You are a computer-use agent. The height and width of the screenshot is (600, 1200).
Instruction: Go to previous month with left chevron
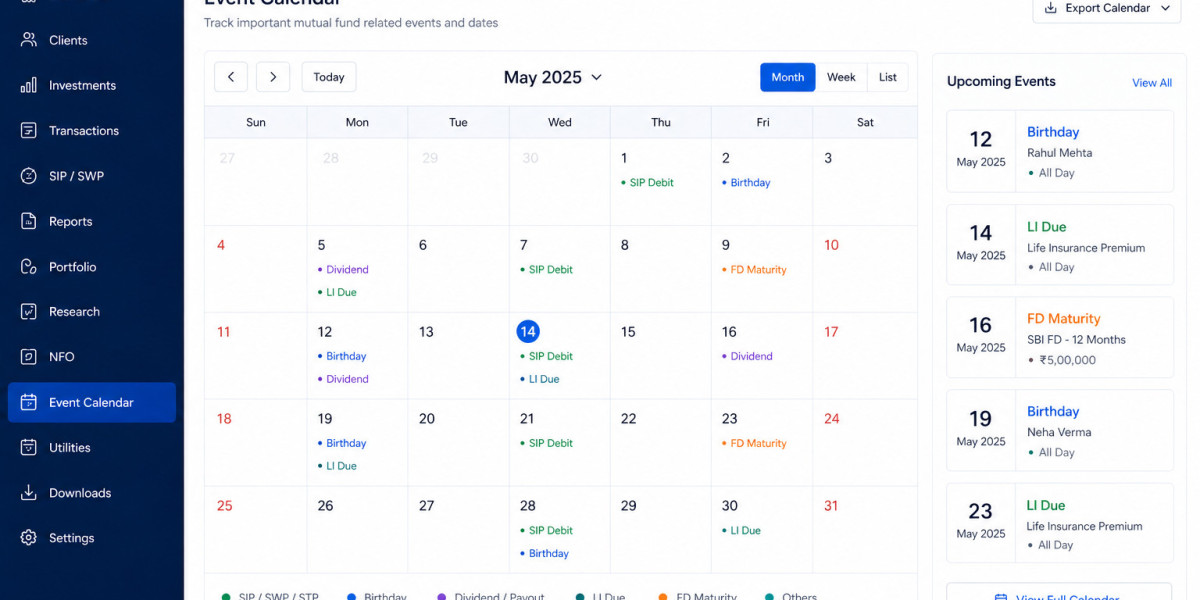pyautogui.click(x=231, y=77)
